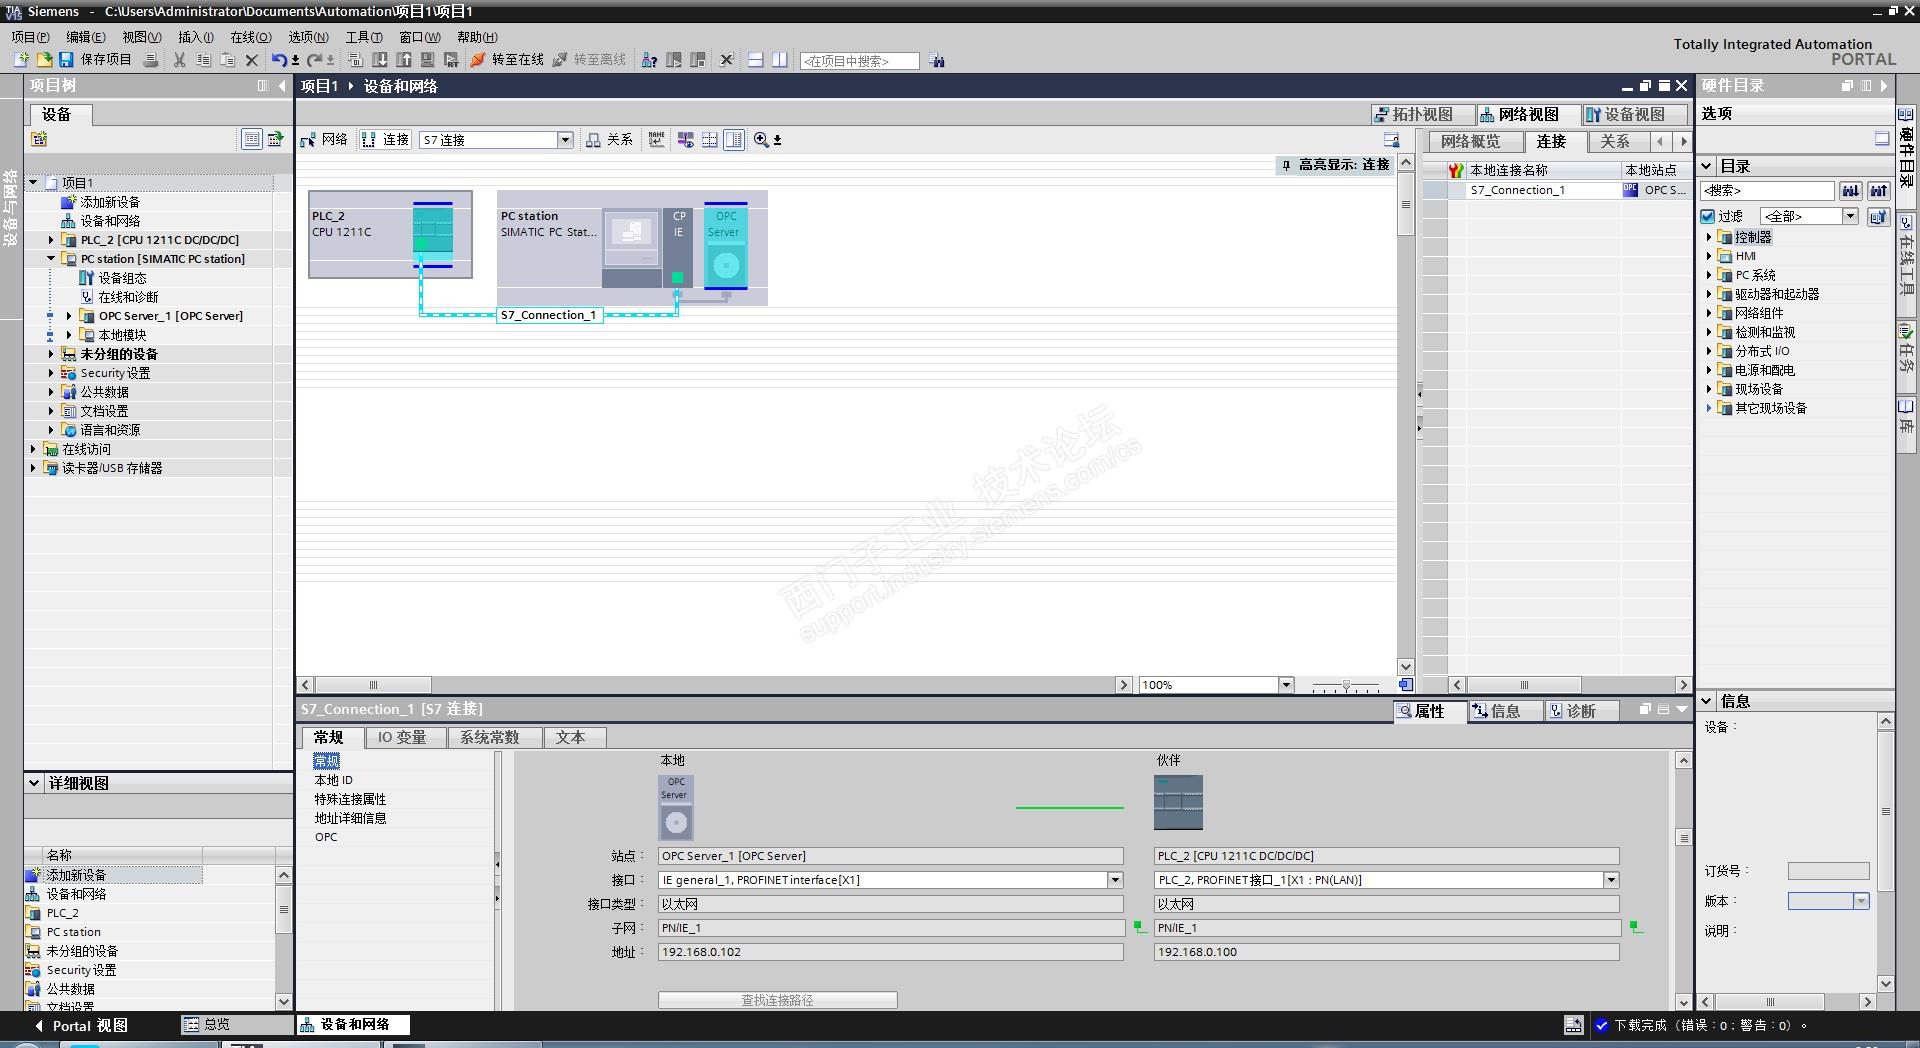Viewport: 1920px width, 1048px height.
Task: Click the zoom magnifier icon in network toolbar
Action: click(762, 140)
